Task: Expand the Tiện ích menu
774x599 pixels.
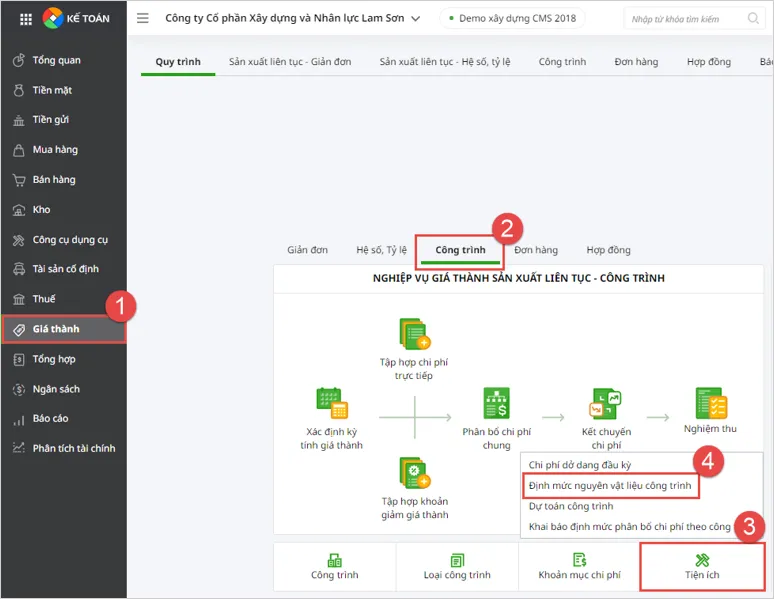Action: [702, 566]
